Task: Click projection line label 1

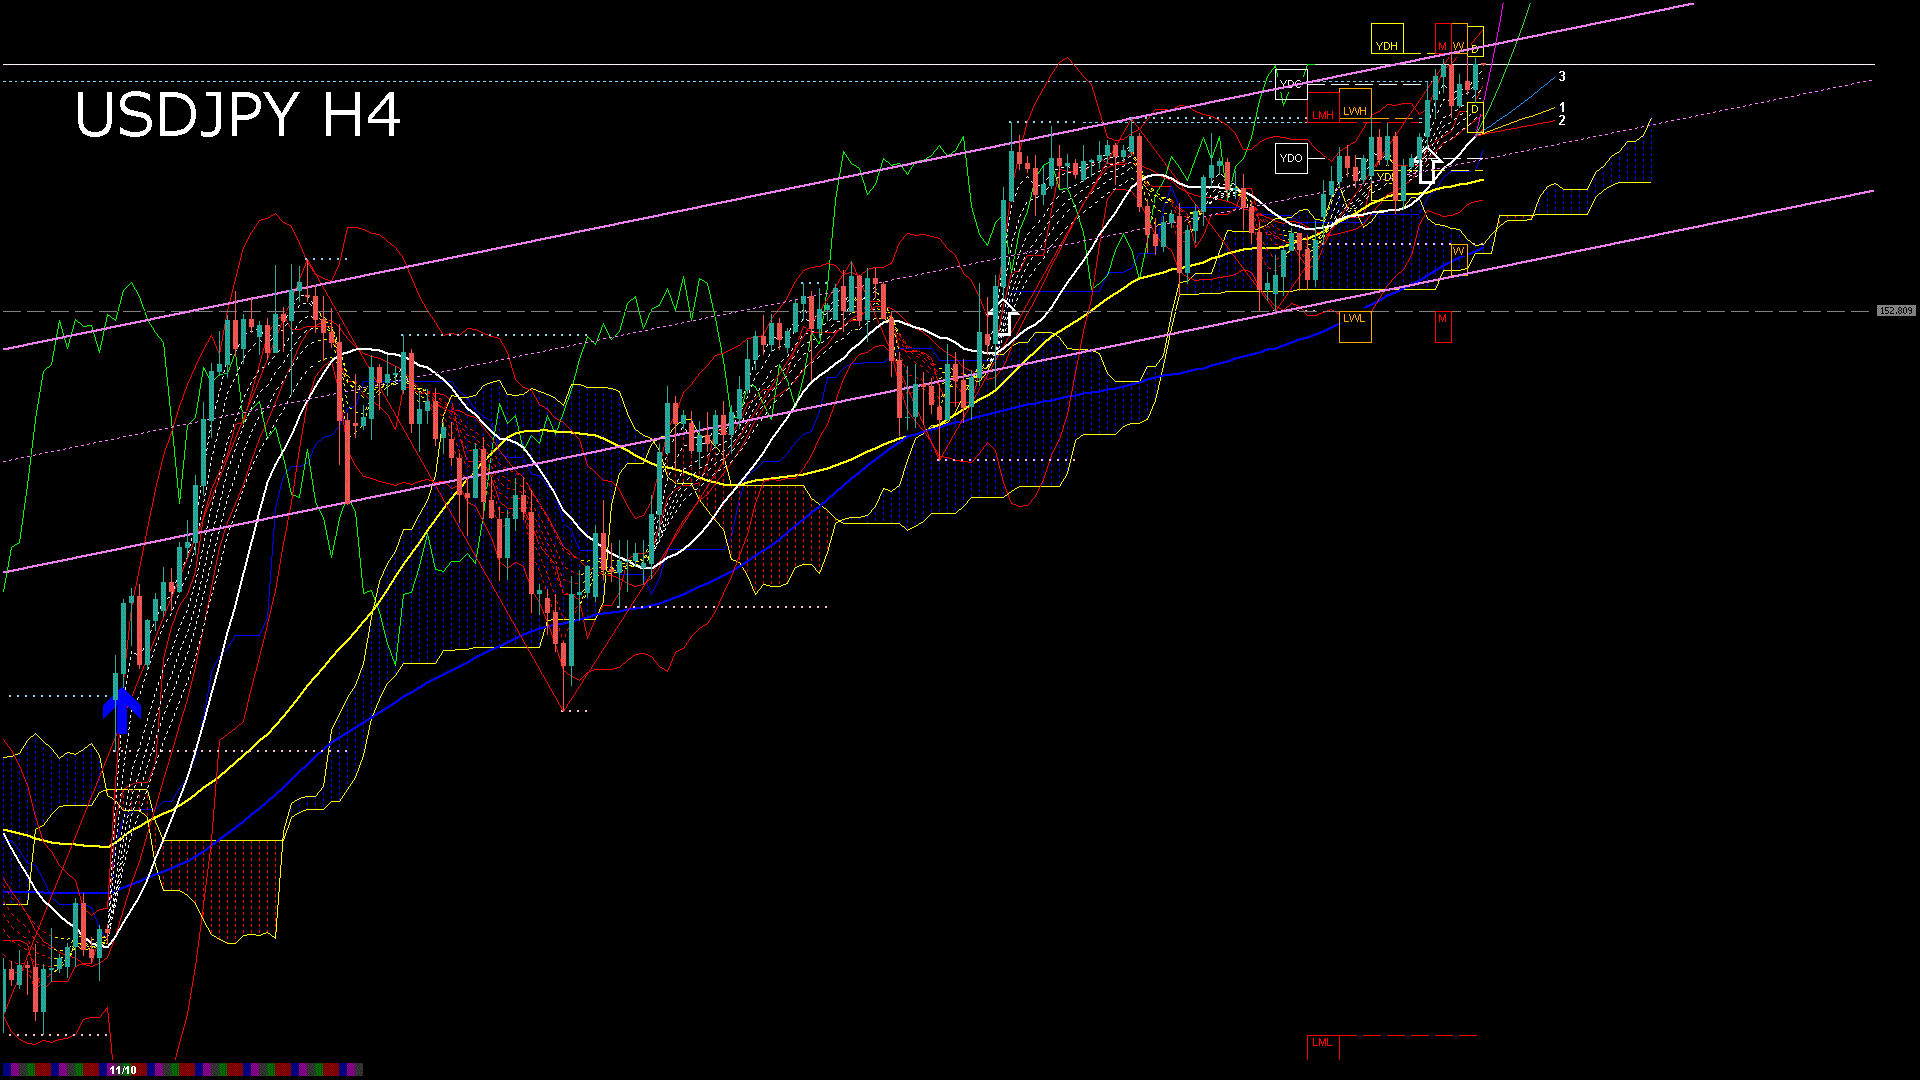Action: pos(1562,107)
